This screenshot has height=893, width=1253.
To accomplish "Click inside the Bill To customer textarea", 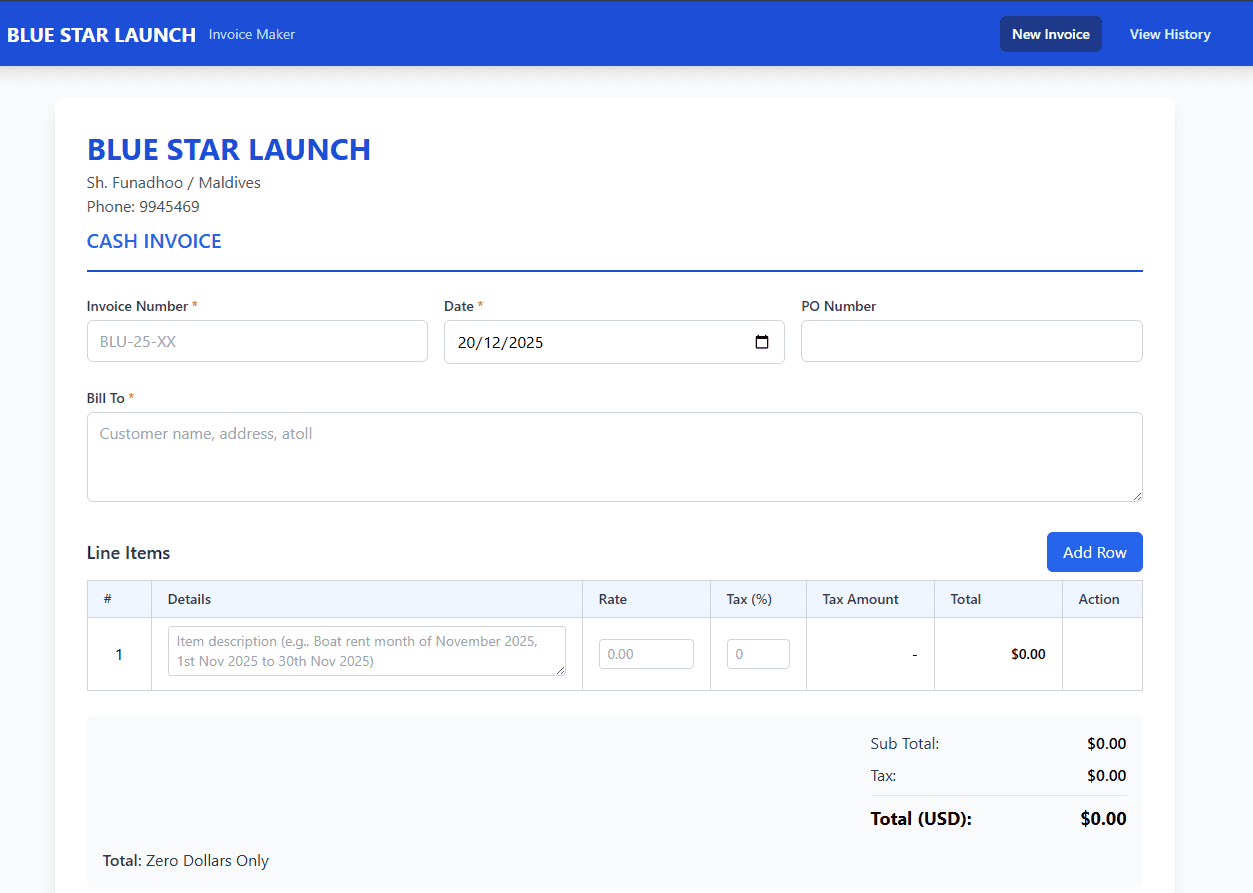I will 614,456.
